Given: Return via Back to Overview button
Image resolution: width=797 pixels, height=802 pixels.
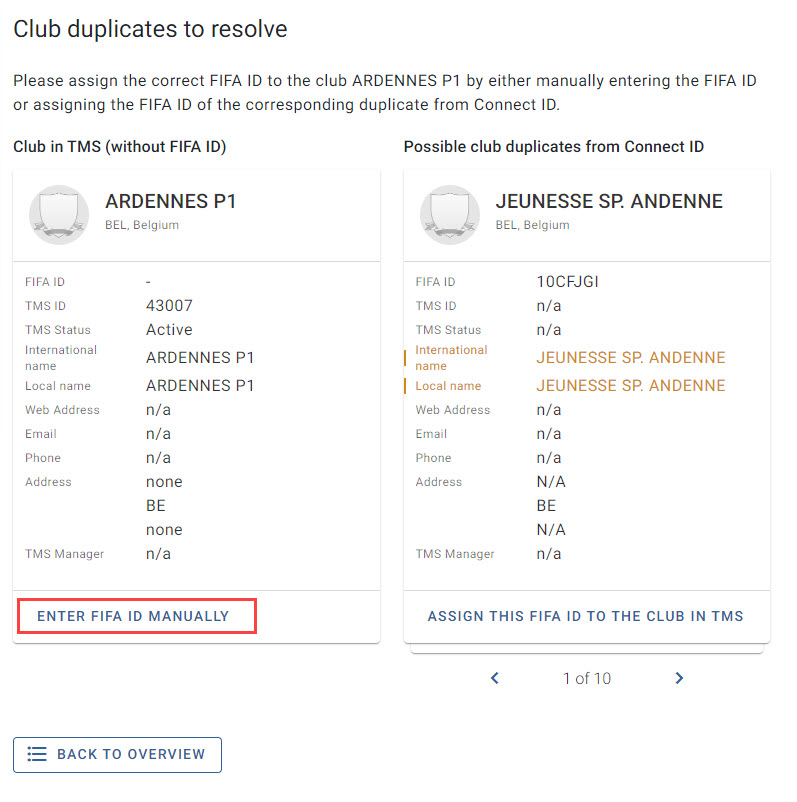Looking at the screenshot, I should pyautogui.click(x=117, y=754).
